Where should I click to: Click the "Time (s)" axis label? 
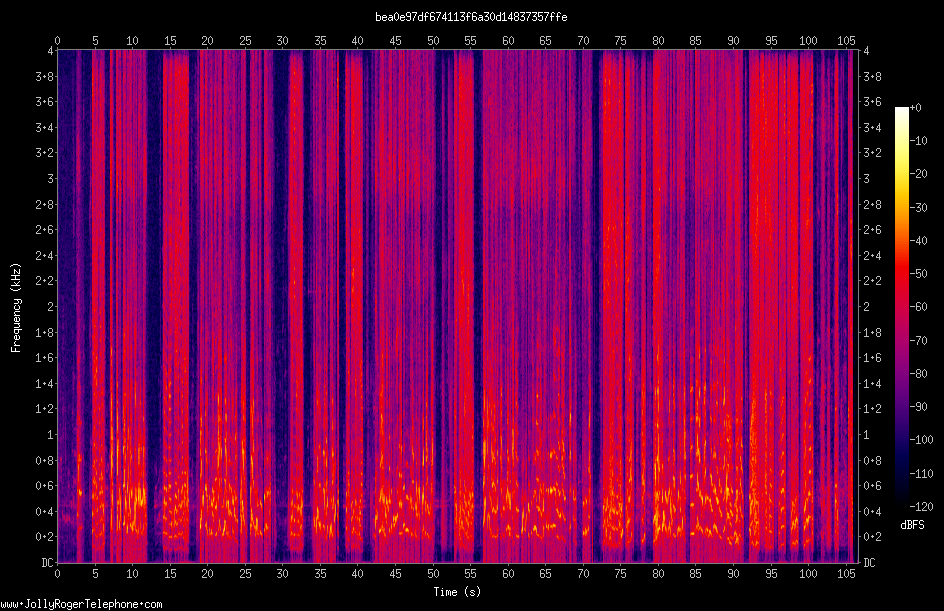click(x=457, y=592)
